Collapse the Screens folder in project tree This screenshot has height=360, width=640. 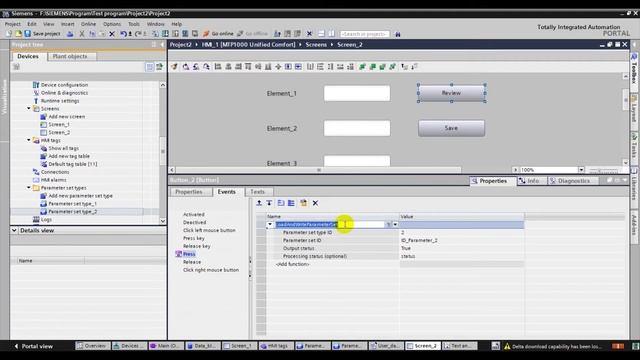pyautogui.click(x=29, y=109)
